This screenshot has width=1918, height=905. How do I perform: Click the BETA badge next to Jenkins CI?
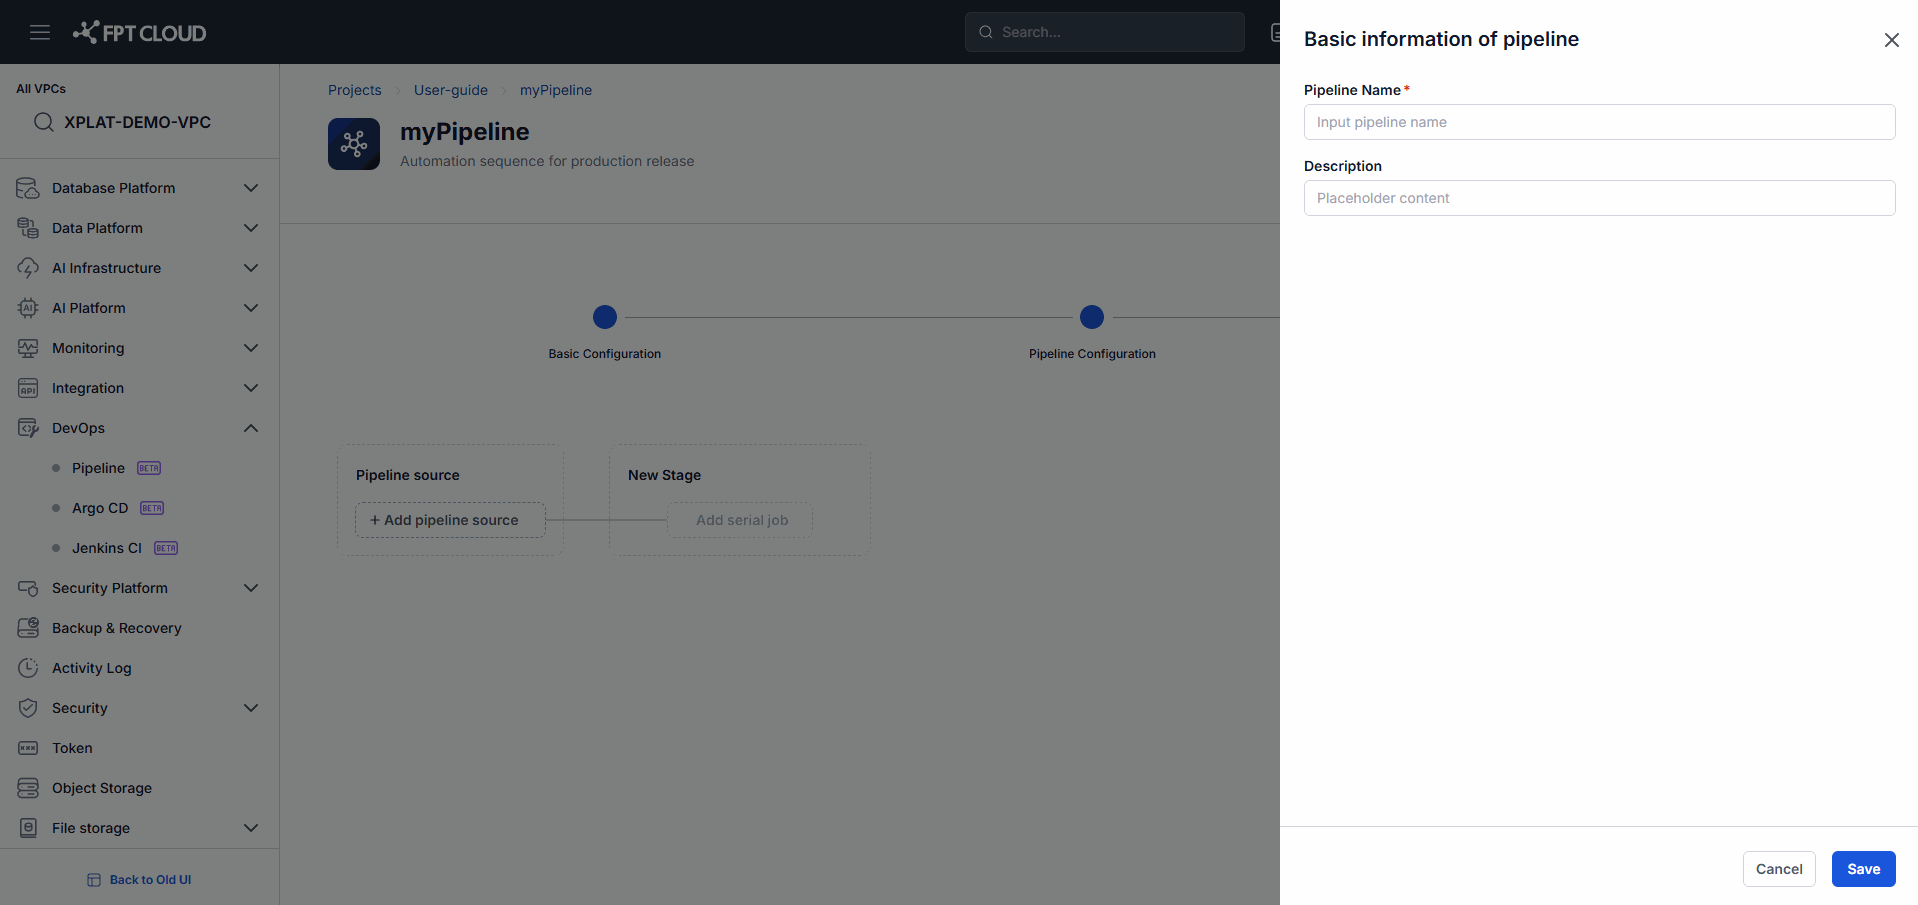pyautogui.click(x=166, y=548)
